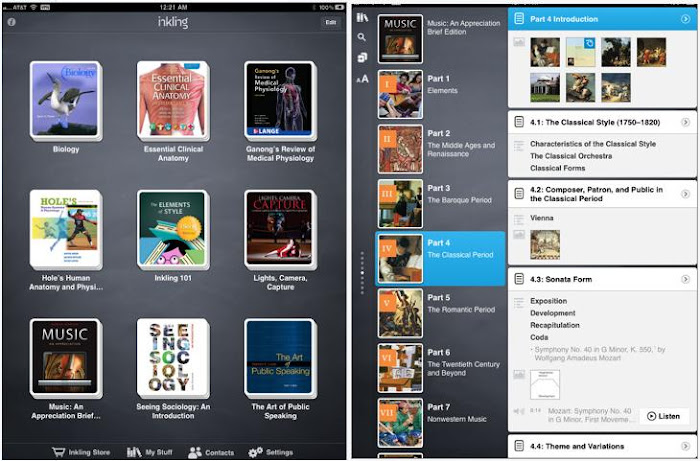Open the 4.3 Sonata Form arrow
Viewport: 700px width, 461px height.
click(685, 279)
